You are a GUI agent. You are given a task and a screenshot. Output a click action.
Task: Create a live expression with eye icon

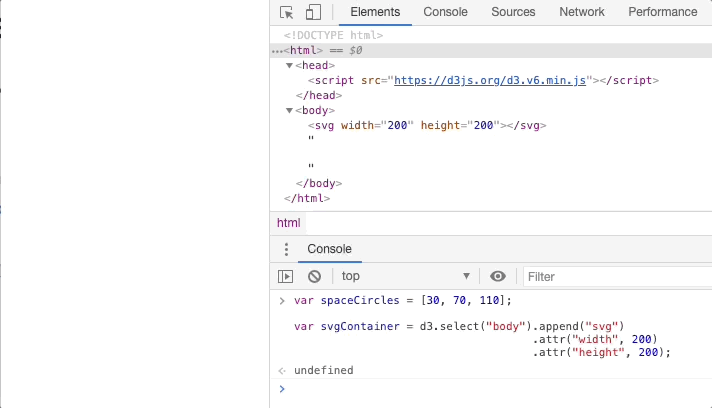[498, 276]
